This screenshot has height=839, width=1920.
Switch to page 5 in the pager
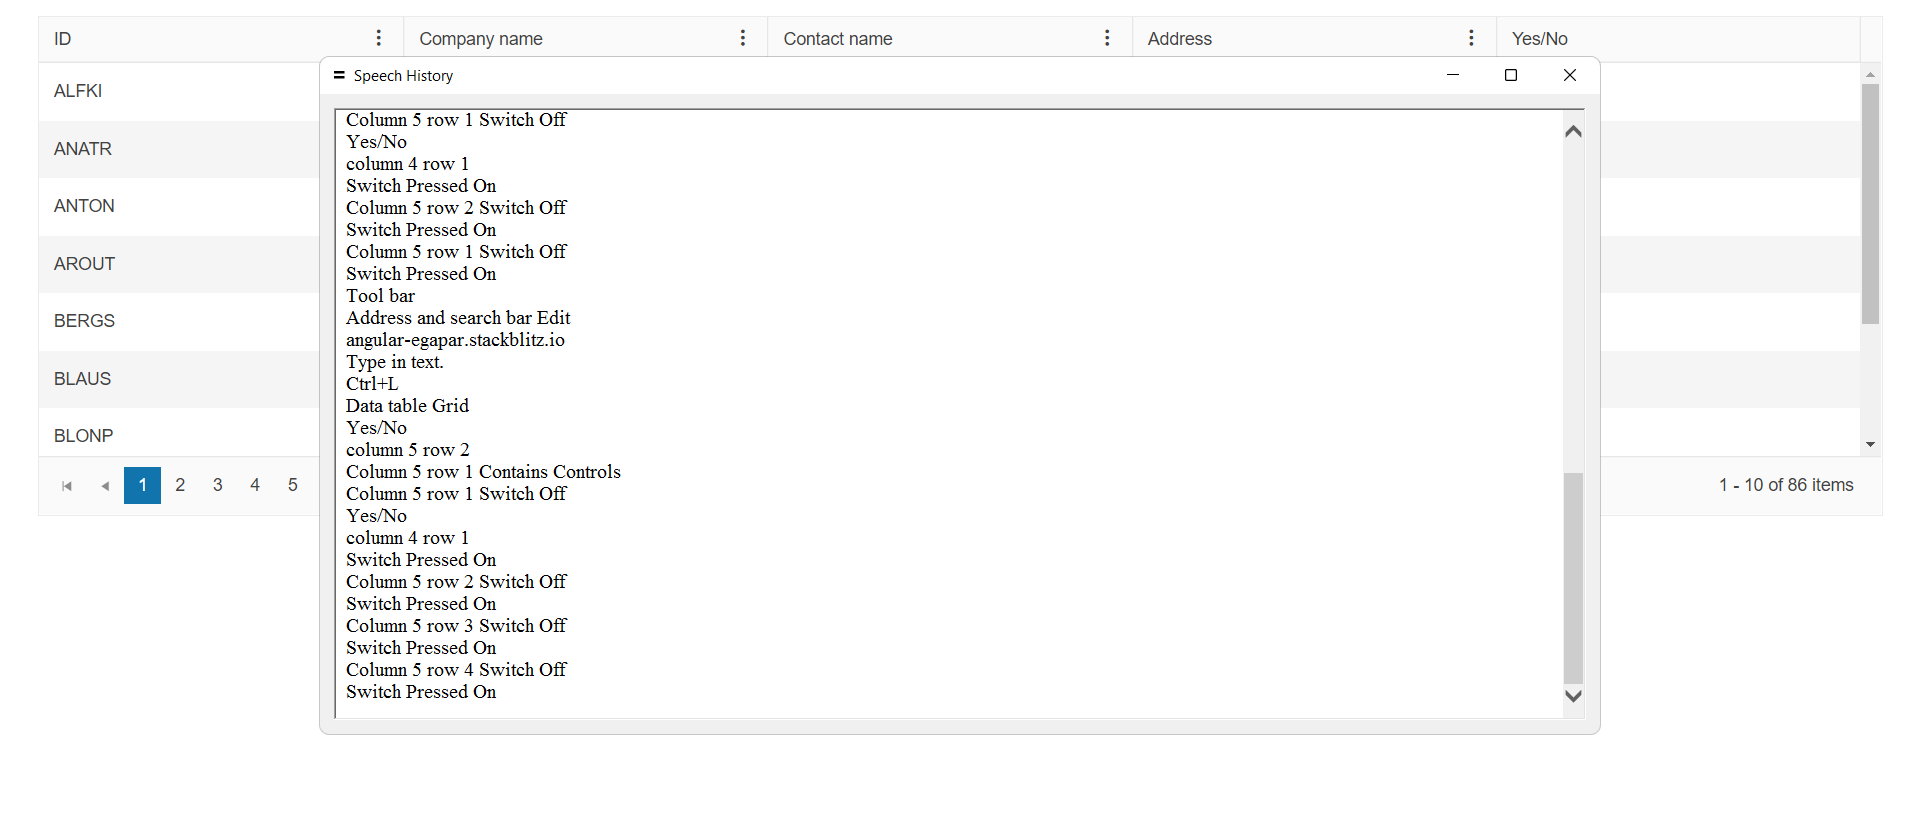(293, 485)
